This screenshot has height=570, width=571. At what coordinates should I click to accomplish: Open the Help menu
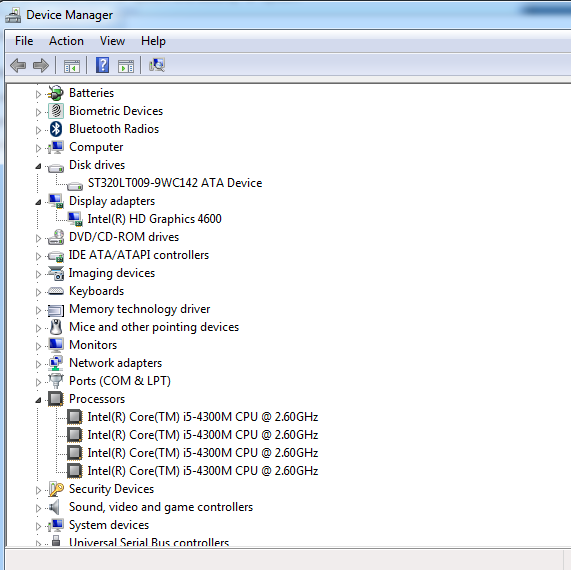[153, 41]
